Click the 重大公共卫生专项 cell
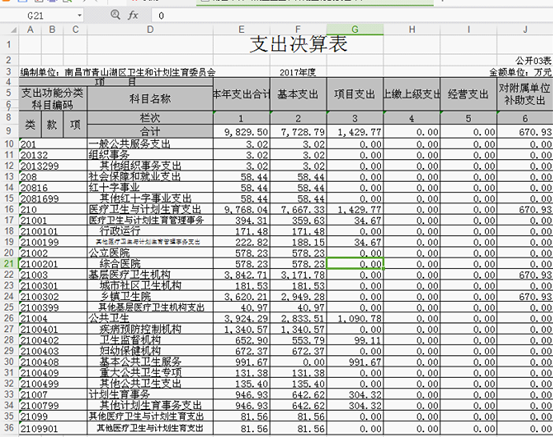553x437 pixels. pyautogui.click(x=150, y=373)
